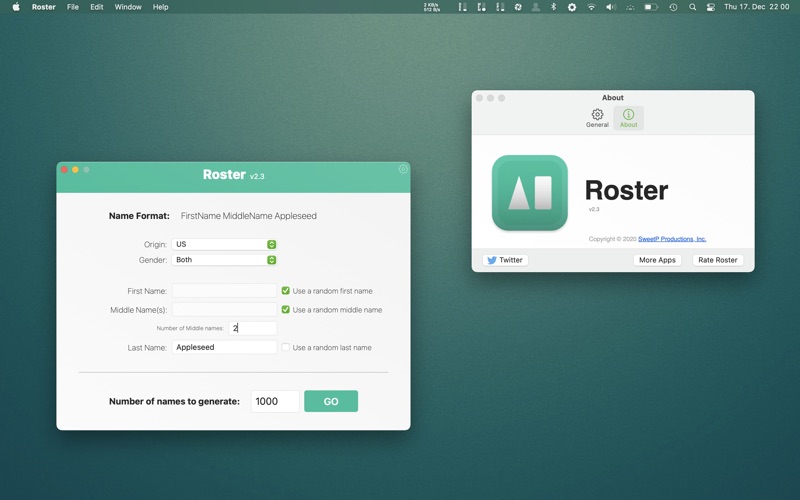
Task: Switch to General preferences tab
Action: tap(597, 118)
